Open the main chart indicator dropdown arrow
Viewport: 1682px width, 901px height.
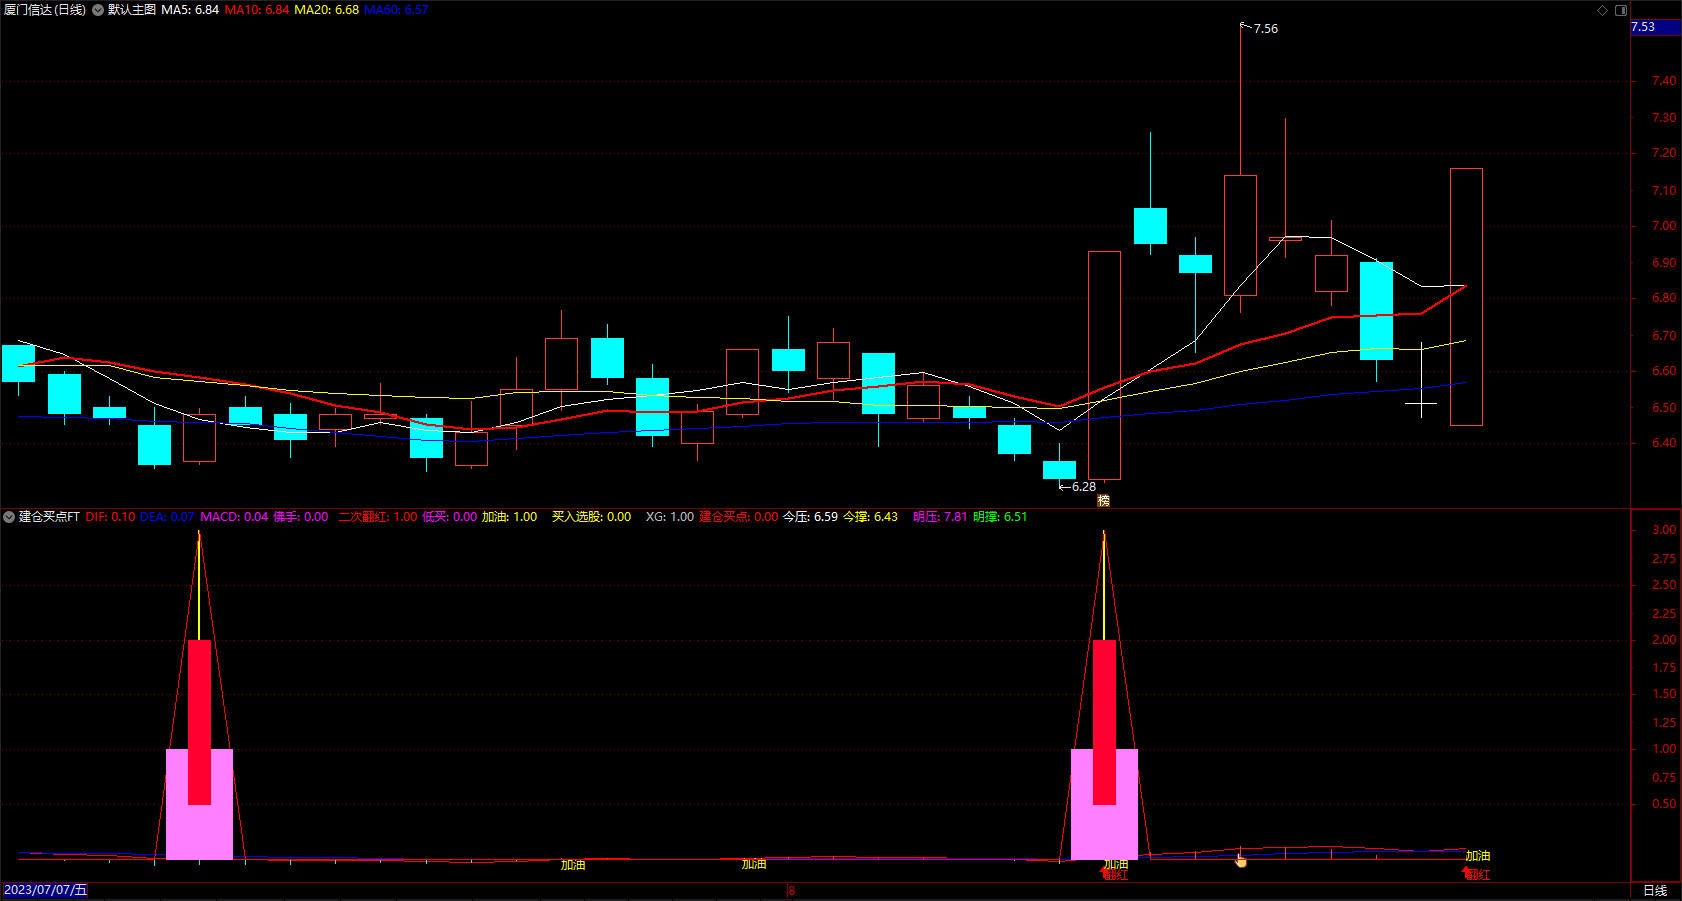(x=98, y=10)
